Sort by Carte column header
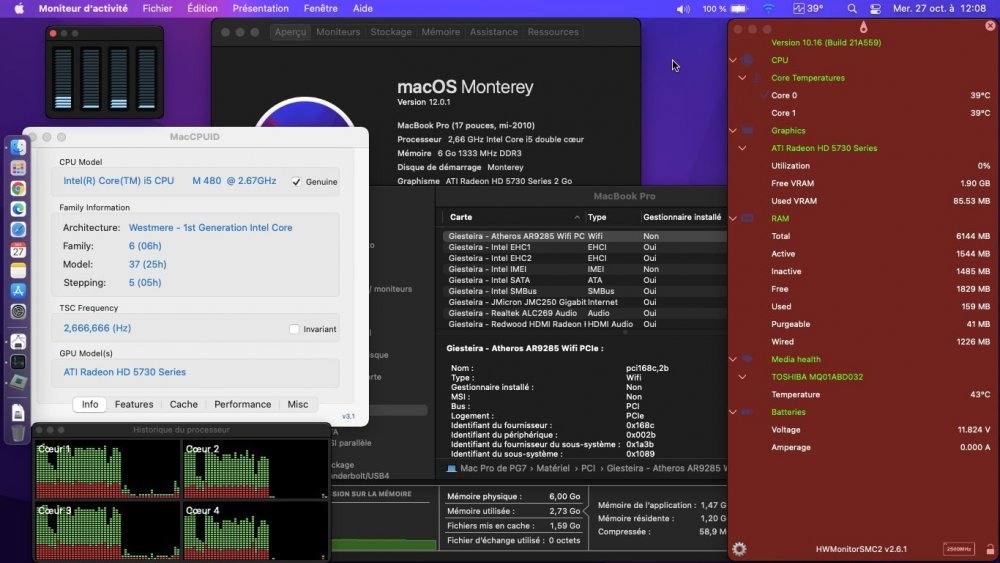This screenshot has width=1000, height=563. click(x=513, y=217)
